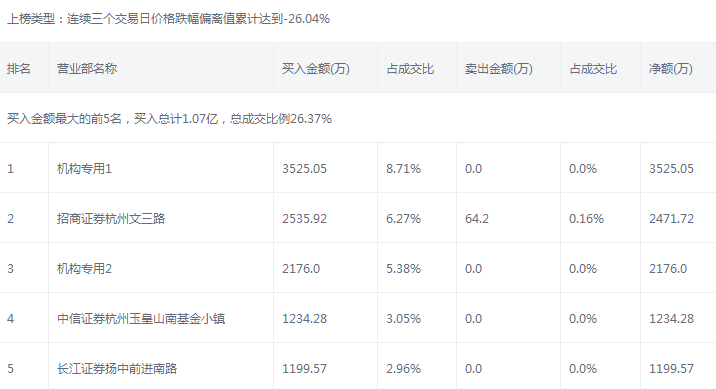Screen dimensions: 716x389
Task: Click the 净额(万) column header
Action: pyautogui.click(x=671, y=68)
